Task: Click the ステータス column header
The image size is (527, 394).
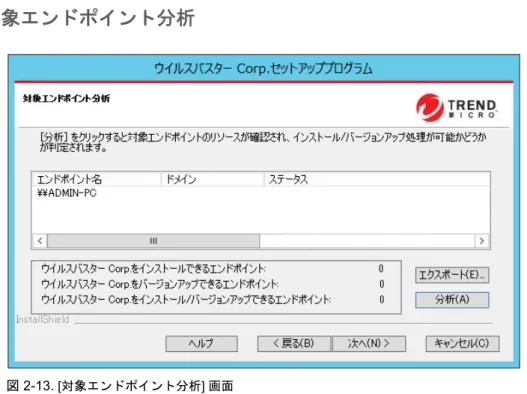Action: [377, 180]
